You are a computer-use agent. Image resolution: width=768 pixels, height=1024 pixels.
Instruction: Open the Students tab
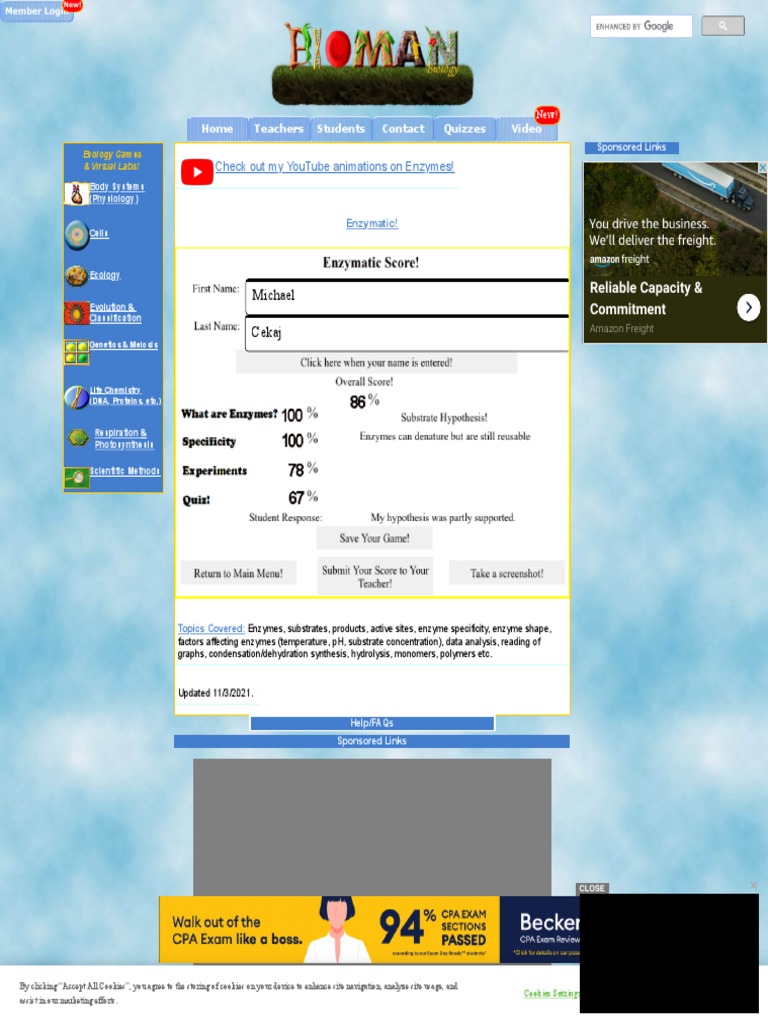340,129
